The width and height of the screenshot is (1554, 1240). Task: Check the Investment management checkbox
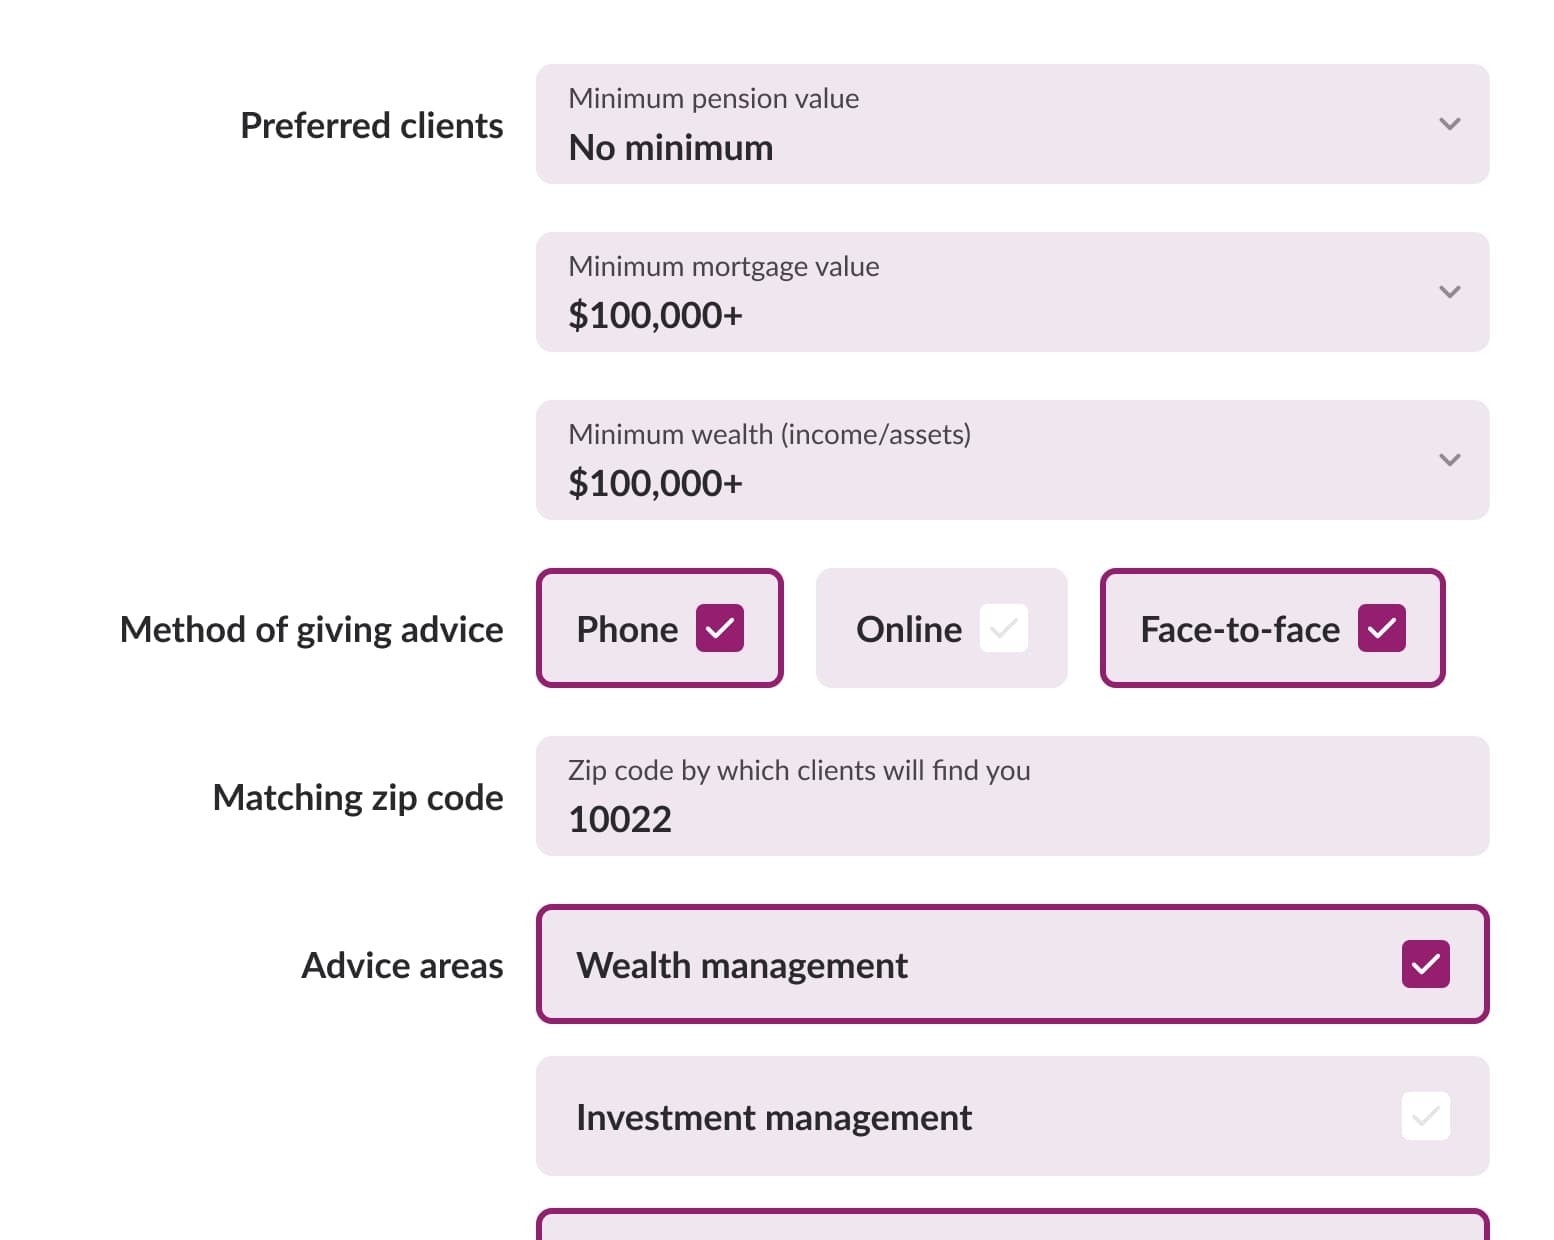1425,1116
